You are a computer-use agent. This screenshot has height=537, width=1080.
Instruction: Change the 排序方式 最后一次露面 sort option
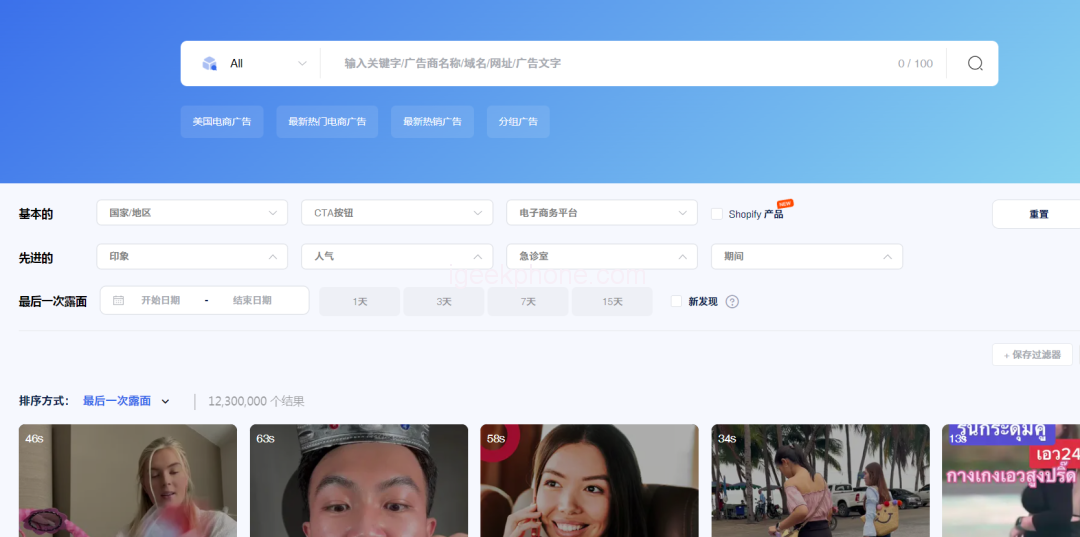pyautogui.click(x=126, y=401)
